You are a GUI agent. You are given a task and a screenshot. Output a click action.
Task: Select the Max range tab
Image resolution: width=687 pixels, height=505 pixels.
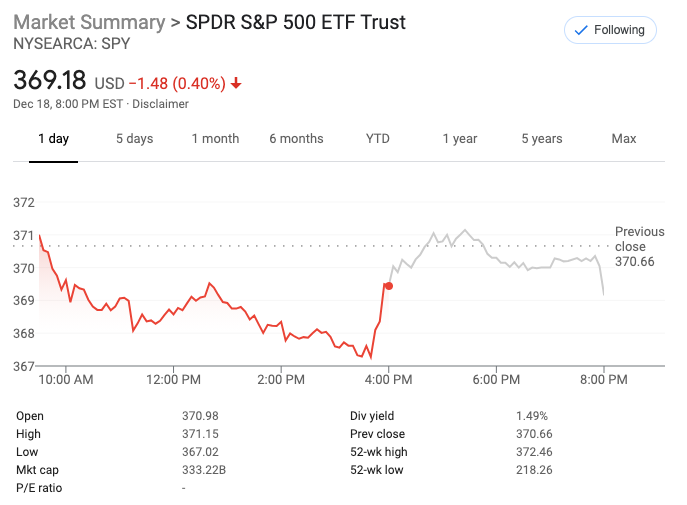point(624,139)
